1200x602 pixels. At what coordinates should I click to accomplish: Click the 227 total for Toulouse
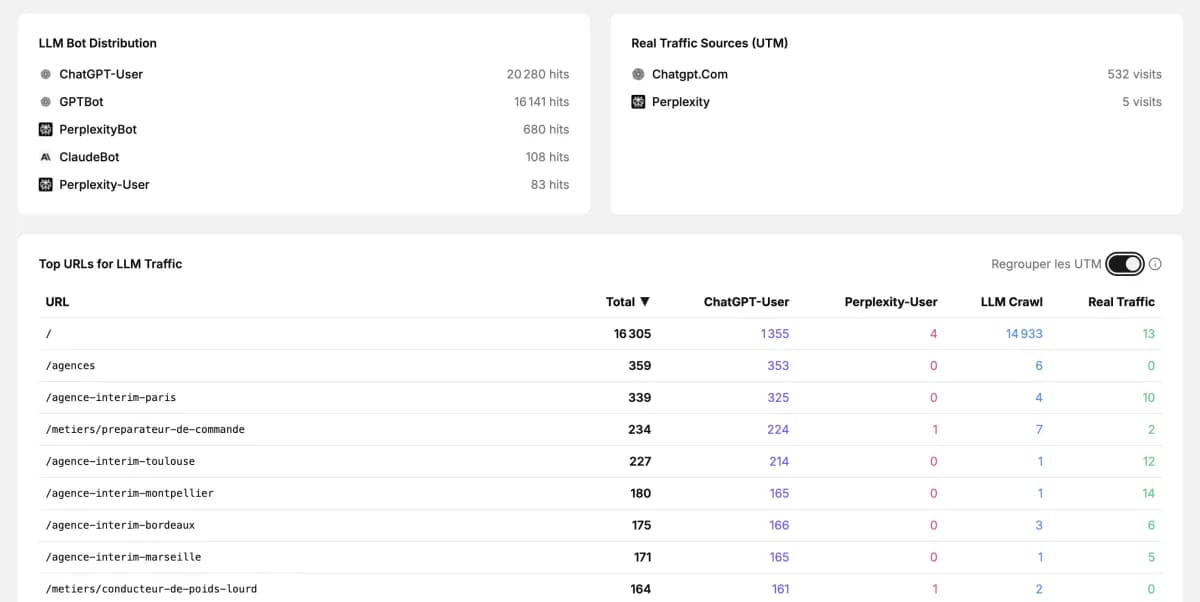(640, 462)
